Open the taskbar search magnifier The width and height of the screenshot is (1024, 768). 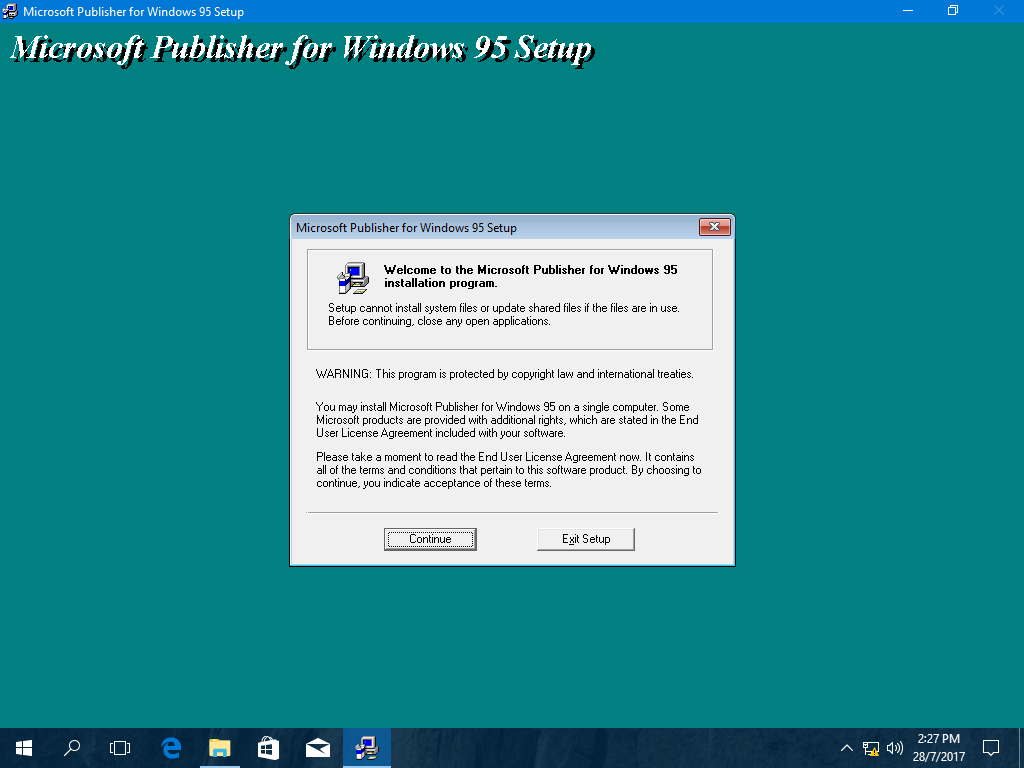tap(72, 748)
